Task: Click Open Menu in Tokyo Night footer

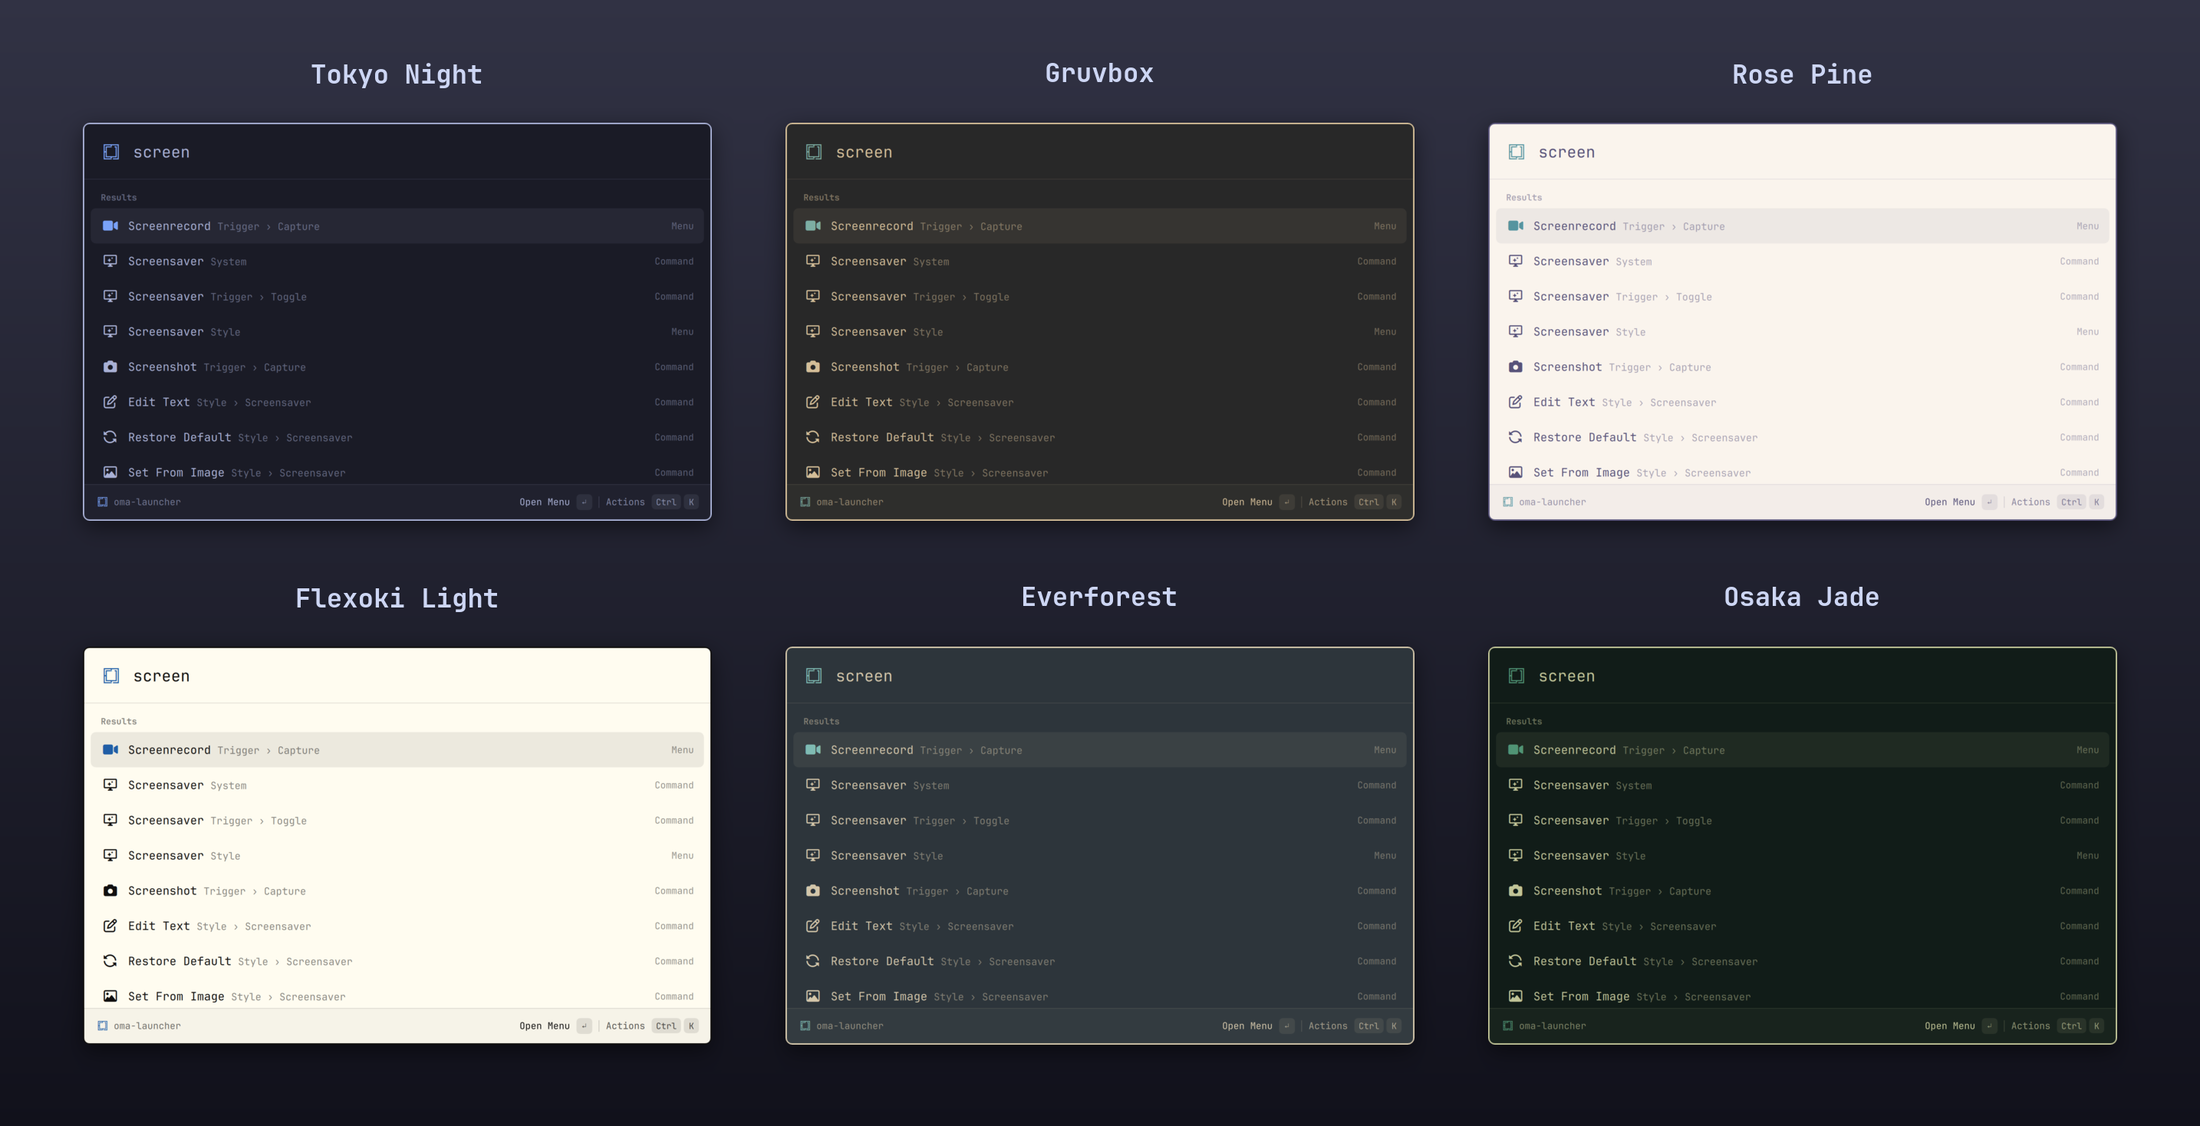Action: click(x=544, y=502)
